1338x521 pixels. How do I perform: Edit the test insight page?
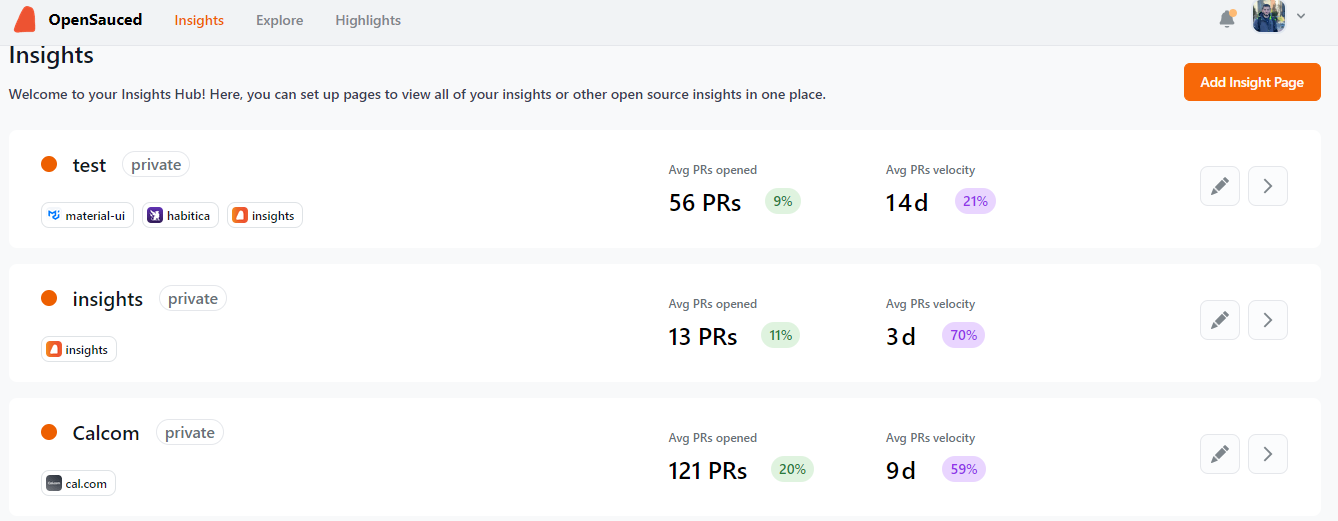(1220, 186)
